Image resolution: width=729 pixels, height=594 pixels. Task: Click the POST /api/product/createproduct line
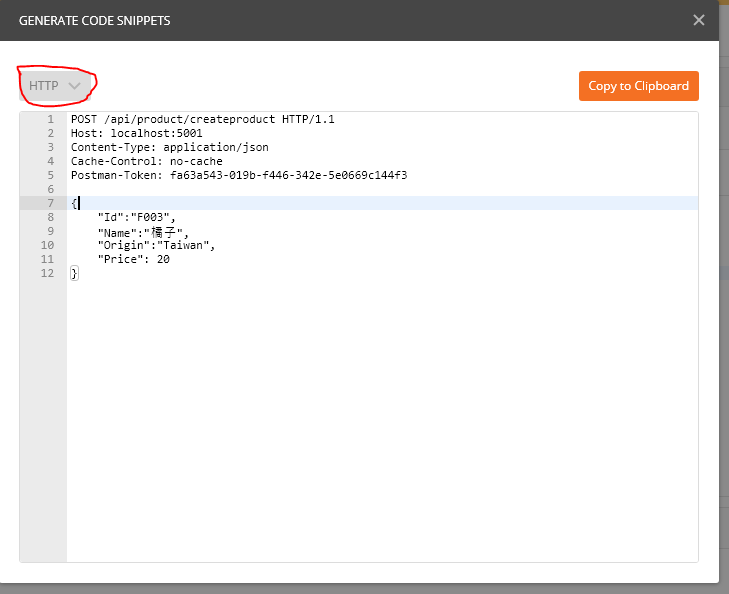(x=202, y=119)
